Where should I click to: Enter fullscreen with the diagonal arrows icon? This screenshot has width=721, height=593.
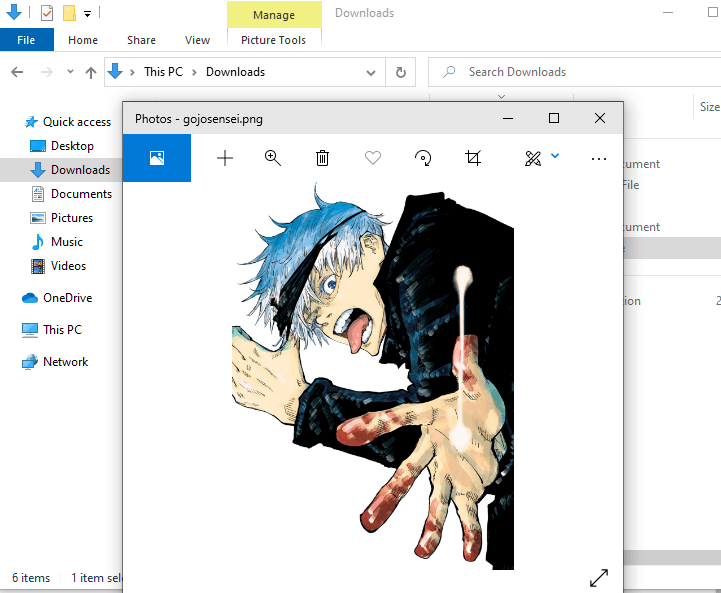(x=598, y=578)
